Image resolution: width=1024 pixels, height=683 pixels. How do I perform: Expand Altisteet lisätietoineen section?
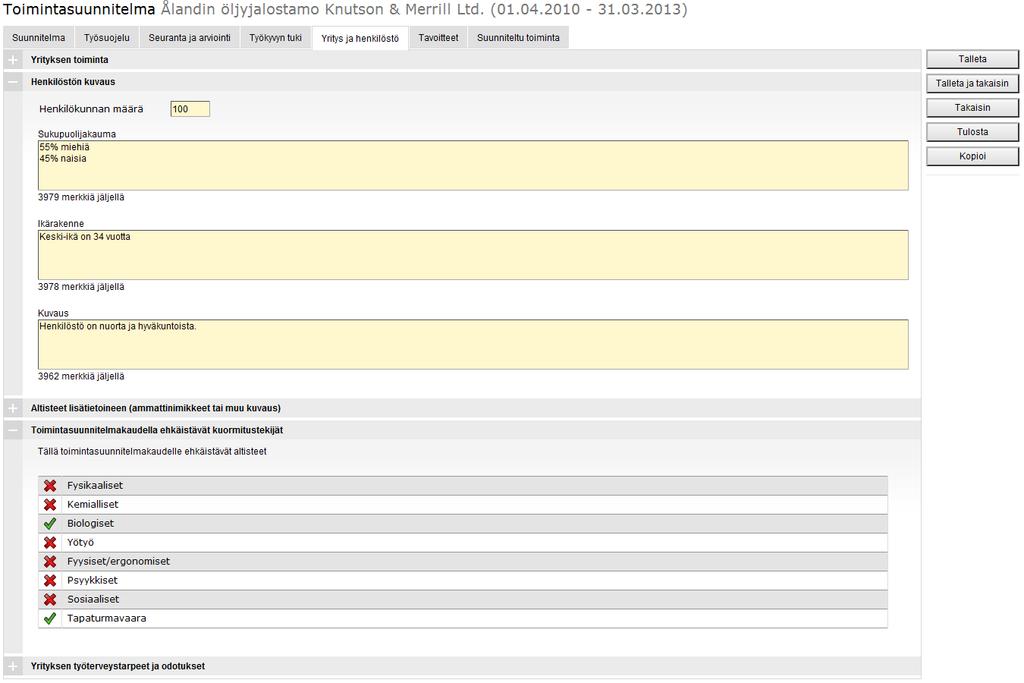[13, 408]
